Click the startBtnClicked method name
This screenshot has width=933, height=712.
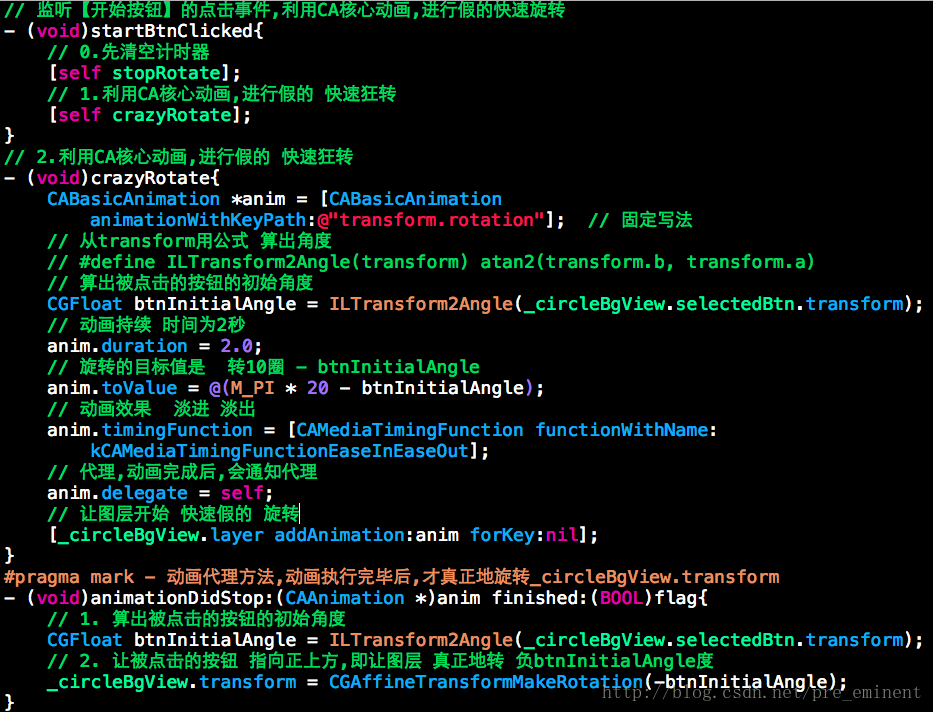coord(173,31)
